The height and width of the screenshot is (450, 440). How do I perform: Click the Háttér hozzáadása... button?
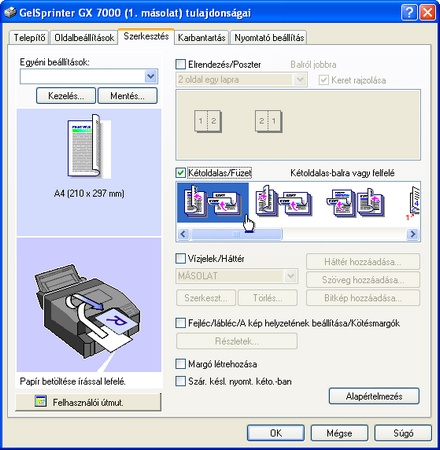[363, 262]
